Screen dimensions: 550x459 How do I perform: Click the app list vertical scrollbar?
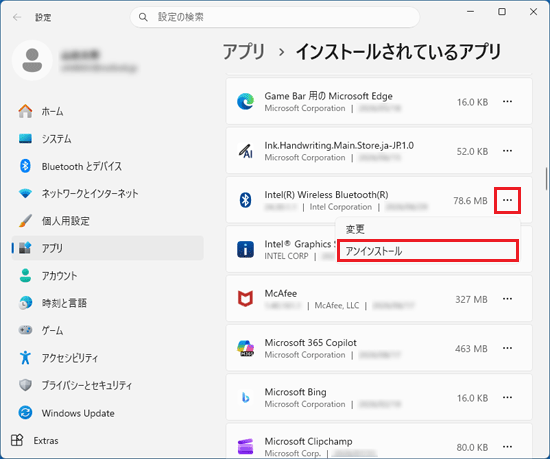tap(546, 179)
